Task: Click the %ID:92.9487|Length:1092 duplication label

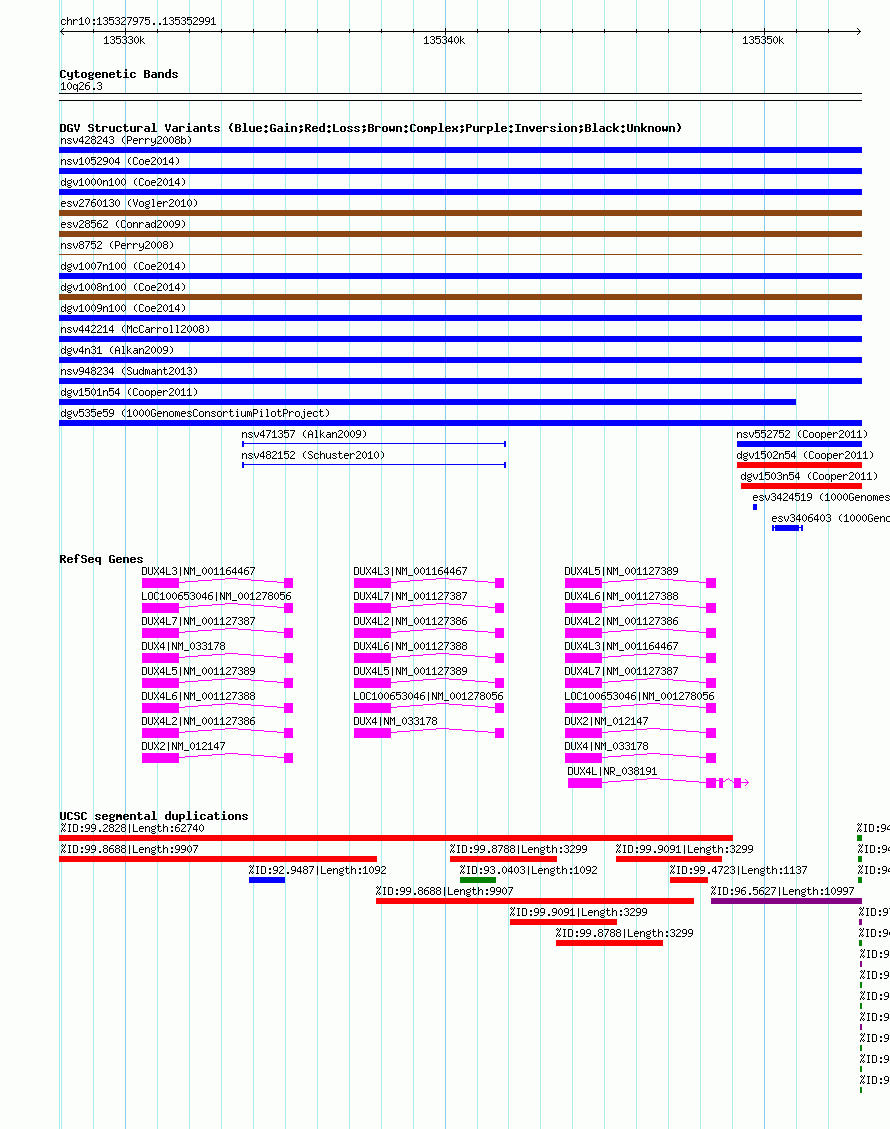Action: coord(318,871)
